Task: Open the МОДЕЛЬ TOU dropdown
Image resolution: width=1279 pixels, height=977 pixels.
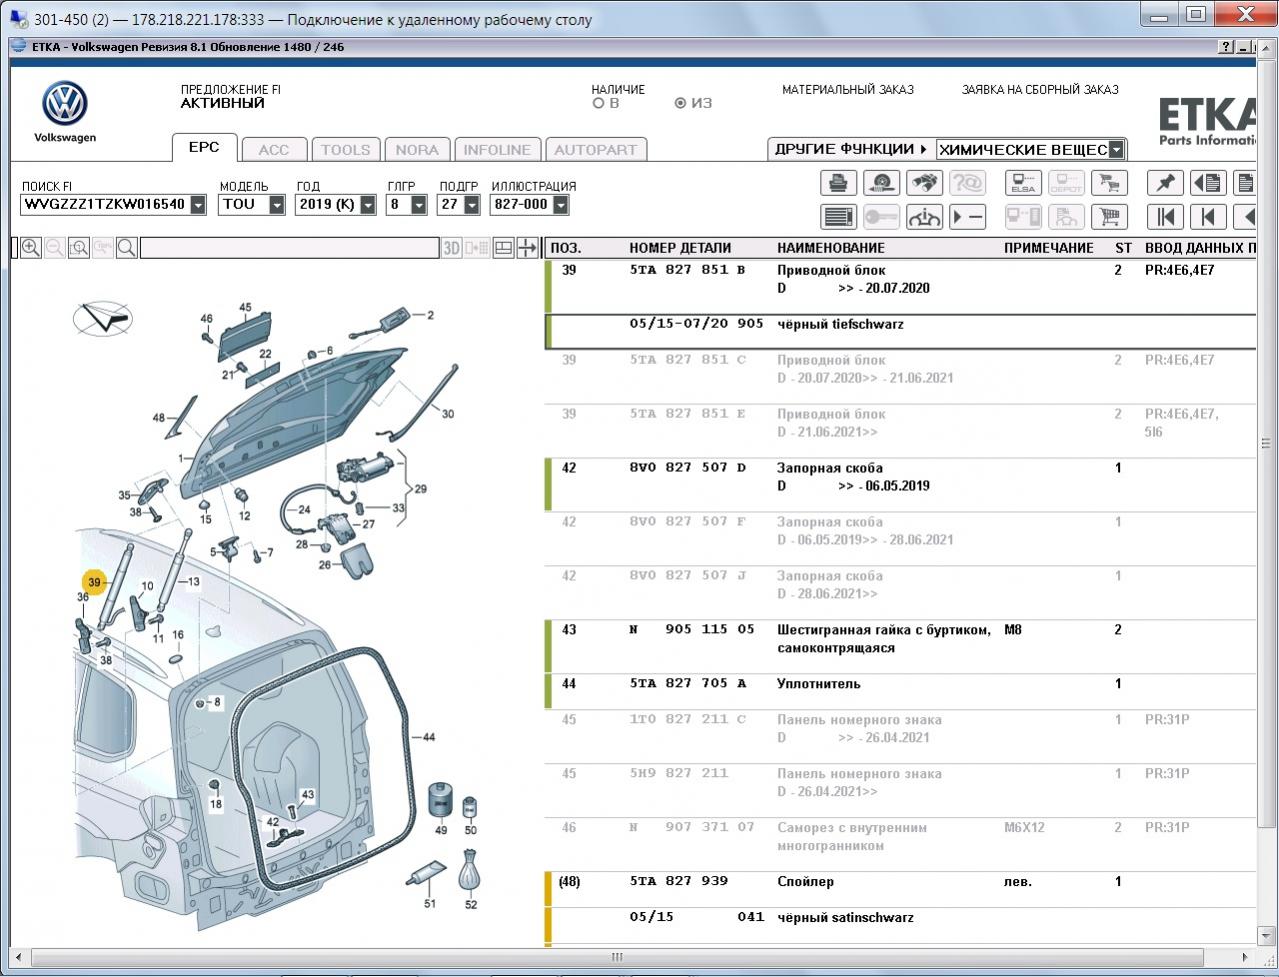Action: 277,205
